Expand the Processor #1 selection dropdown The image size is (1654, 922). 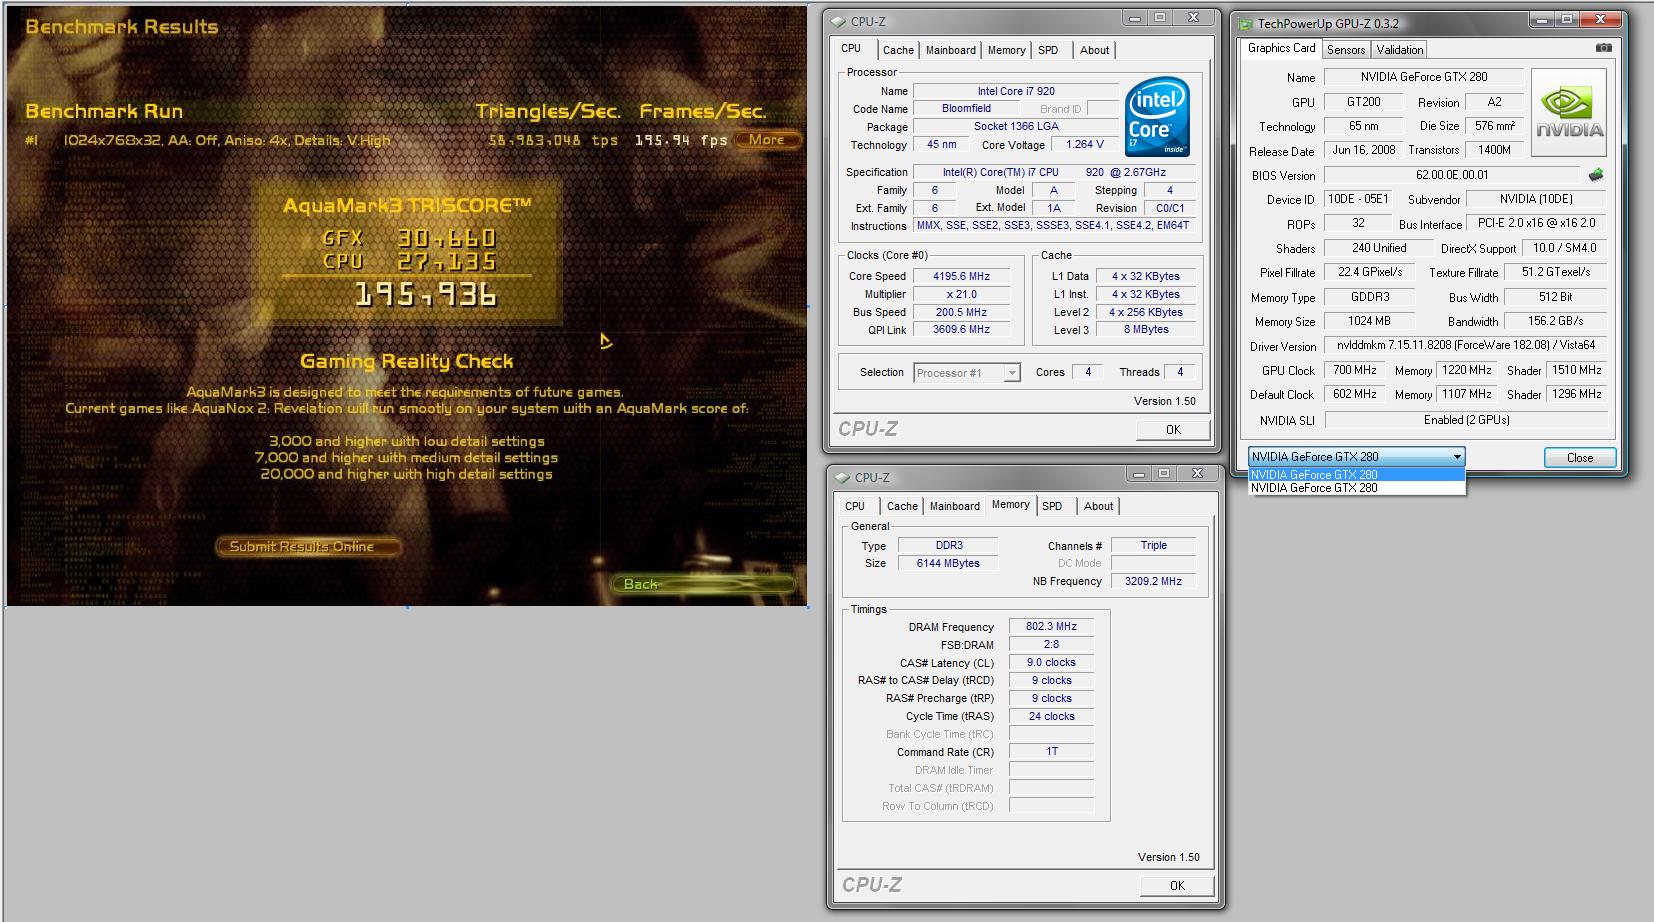tap(1012, 373)
